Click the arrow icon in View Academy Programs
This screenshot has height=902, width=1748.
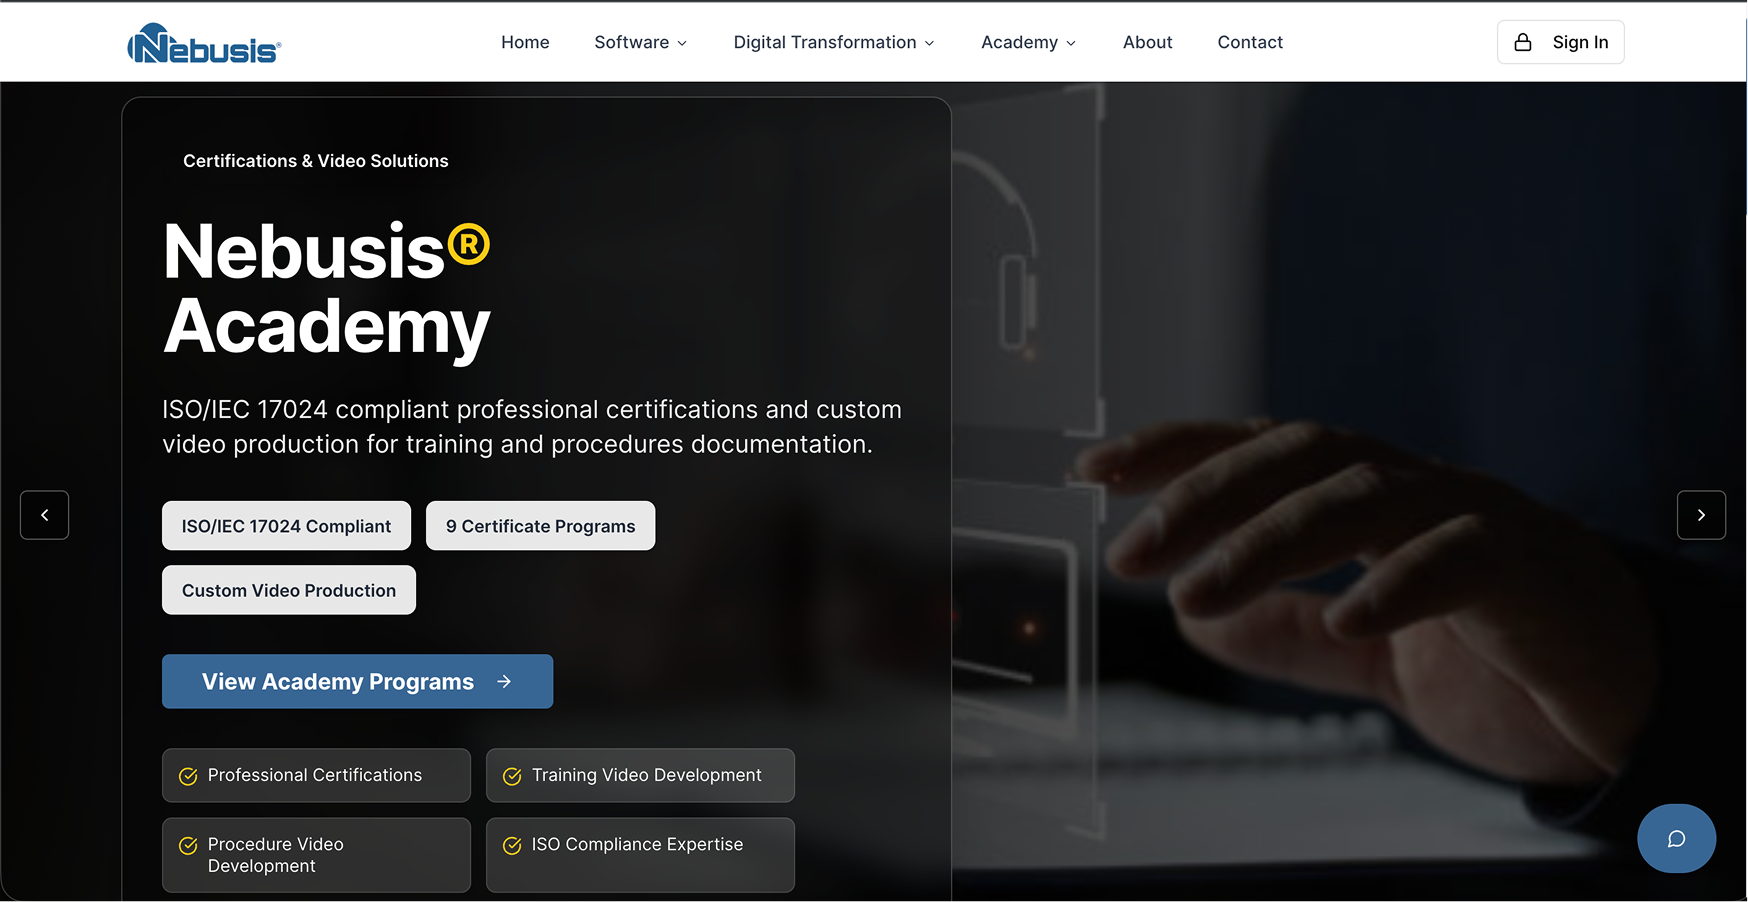click(504, 681)
